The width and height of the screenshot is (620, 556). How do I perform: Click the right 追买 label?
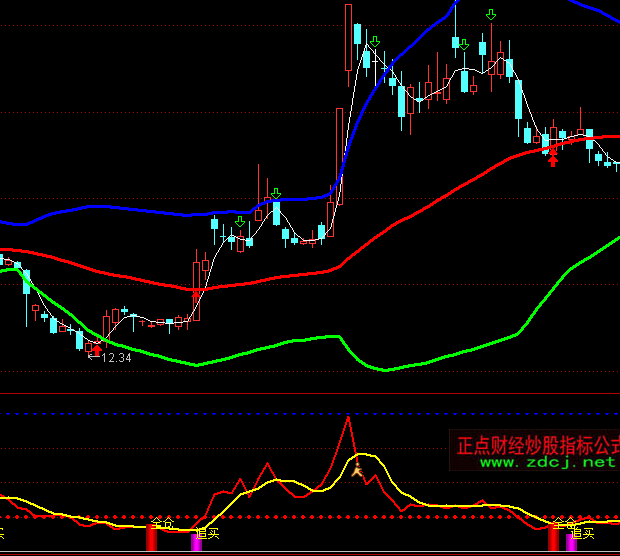tap(583, 533)
